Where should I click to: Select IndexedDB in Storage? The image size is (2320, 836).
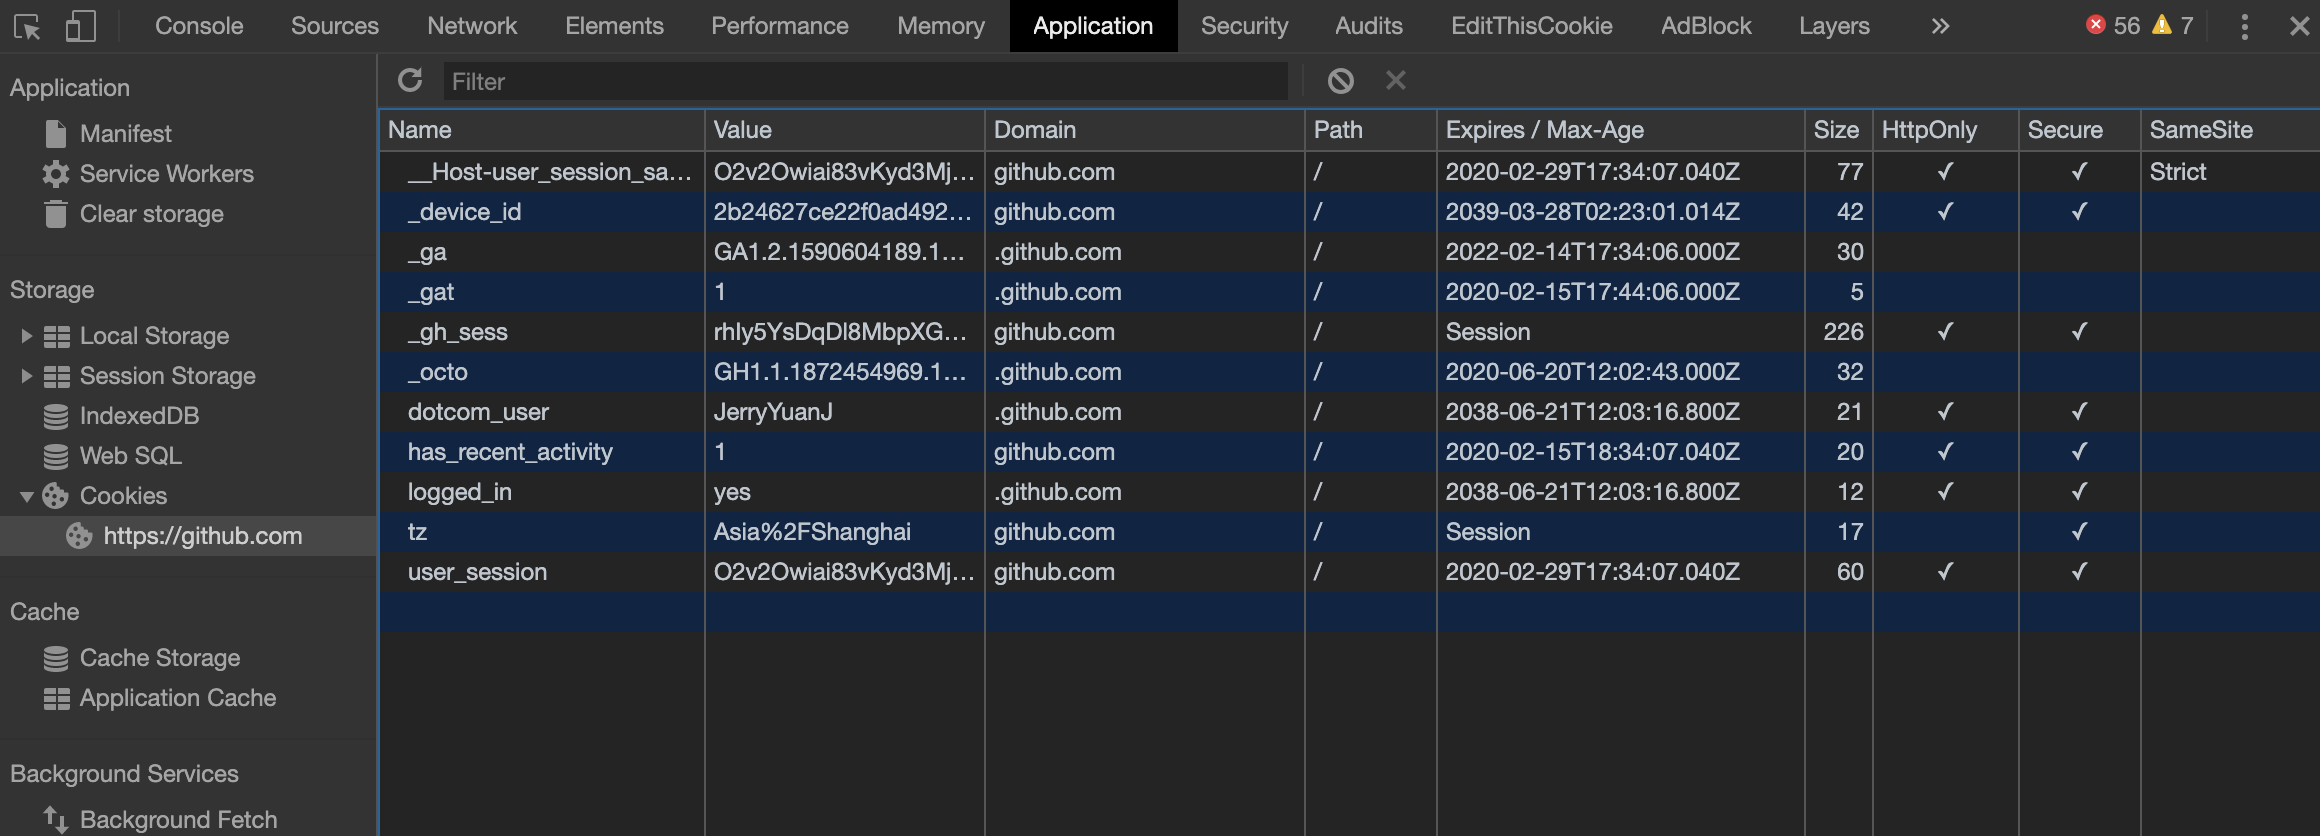click(139, 416)
